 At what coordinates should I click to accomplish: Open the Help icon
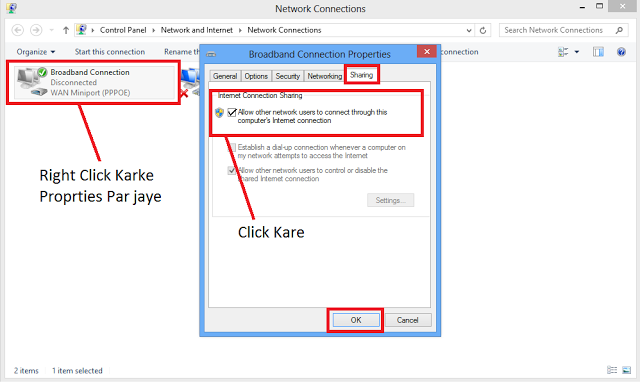coord(621,52)
